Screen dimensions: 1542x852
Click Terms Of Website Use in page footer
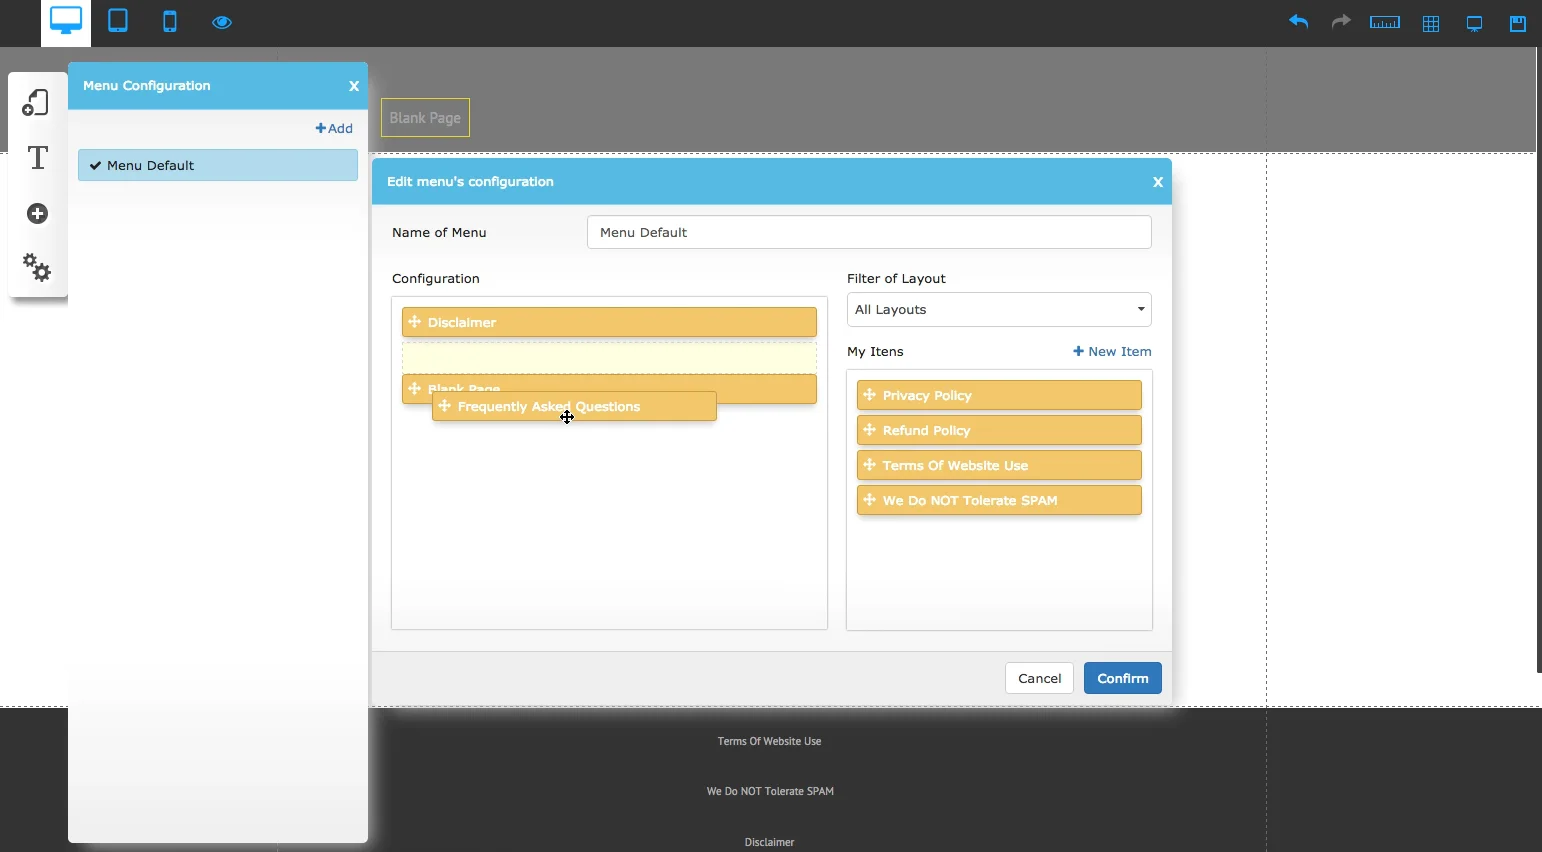(x=770, y=741)
